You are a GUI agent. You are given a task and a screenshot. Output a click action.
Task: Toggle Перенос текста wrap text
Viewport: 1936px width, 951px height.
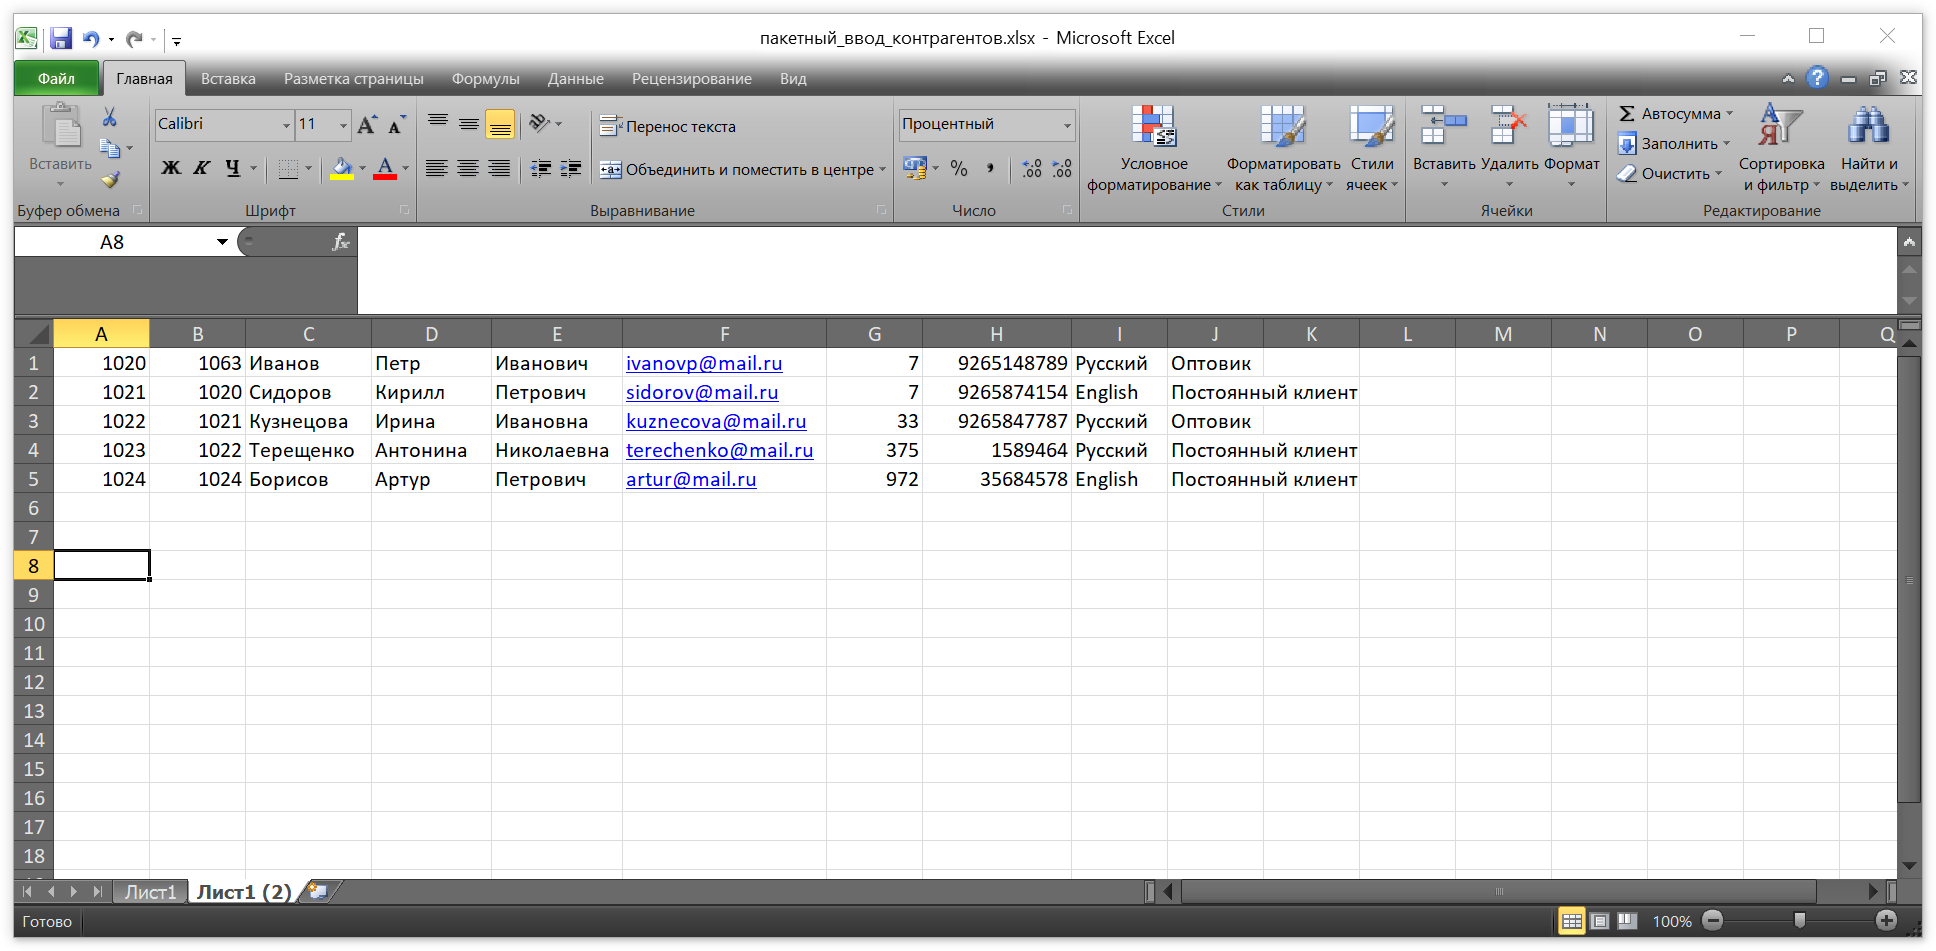pyautogui.click(x=667, y=126)
